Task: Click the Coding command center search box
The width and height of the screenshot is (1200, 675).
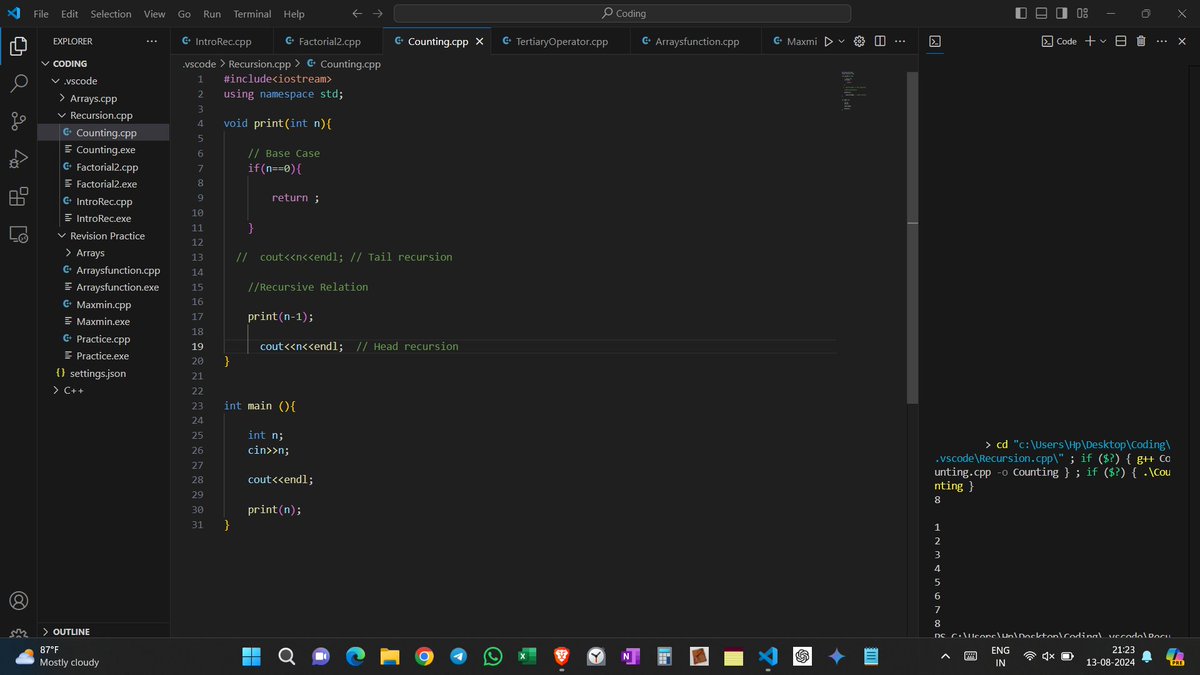Action: [622, 14]
